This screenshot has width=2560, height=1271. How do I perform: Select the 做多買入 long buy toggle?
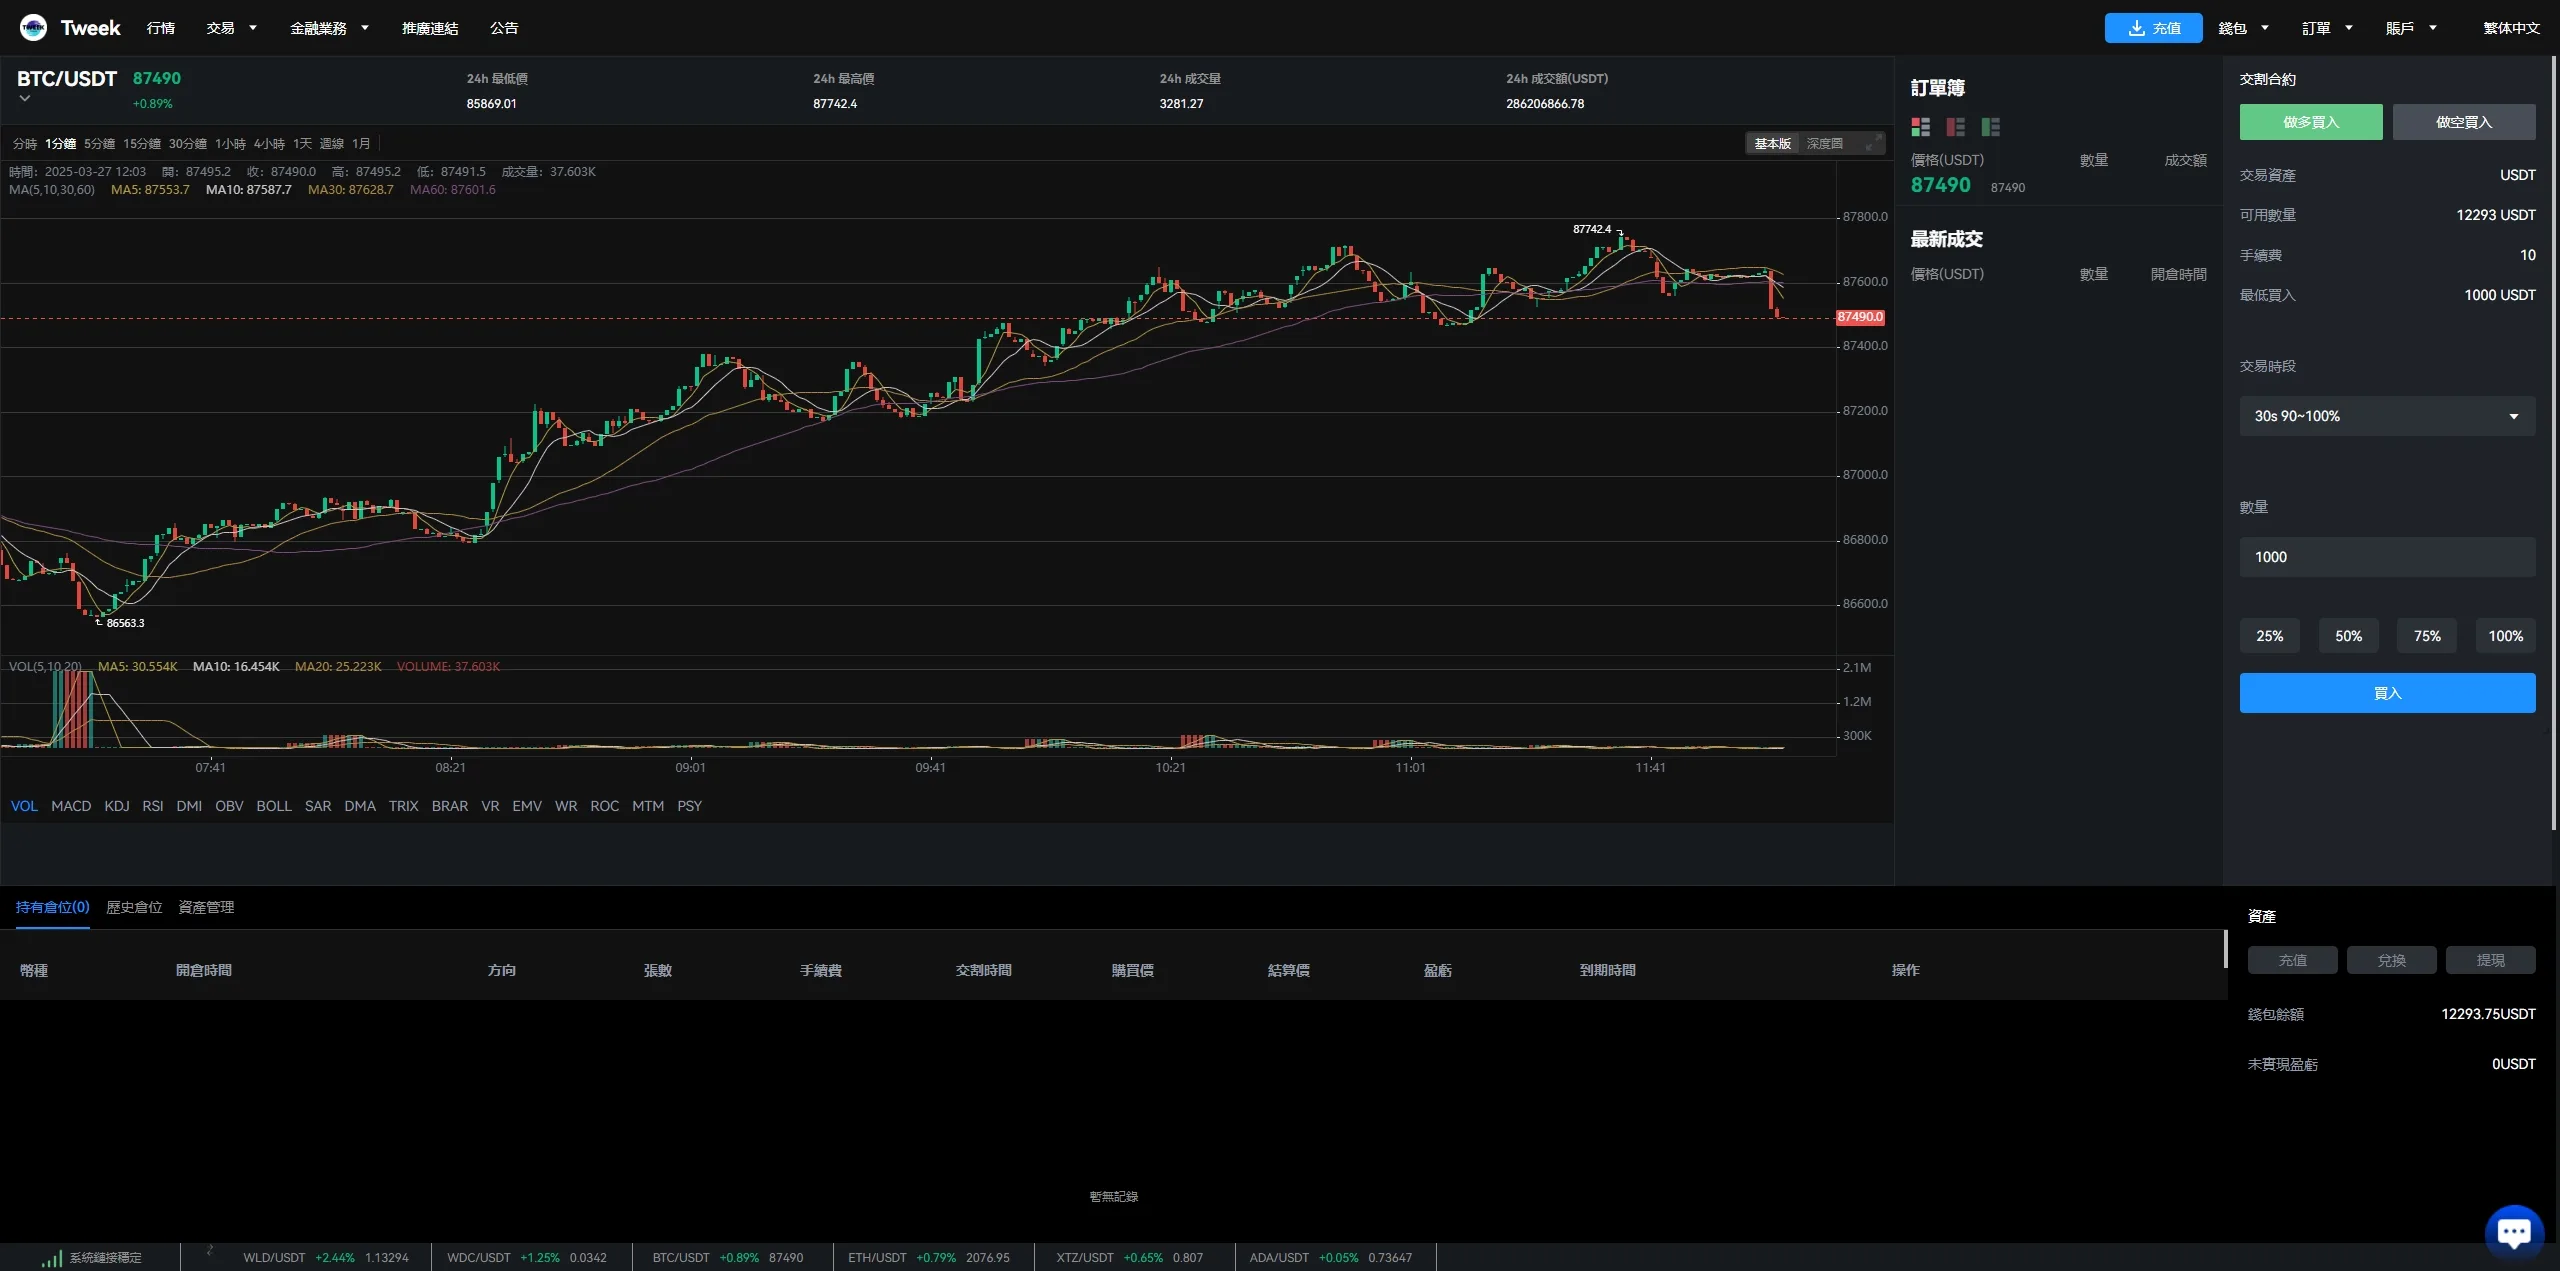click(x=2310, y=122)
